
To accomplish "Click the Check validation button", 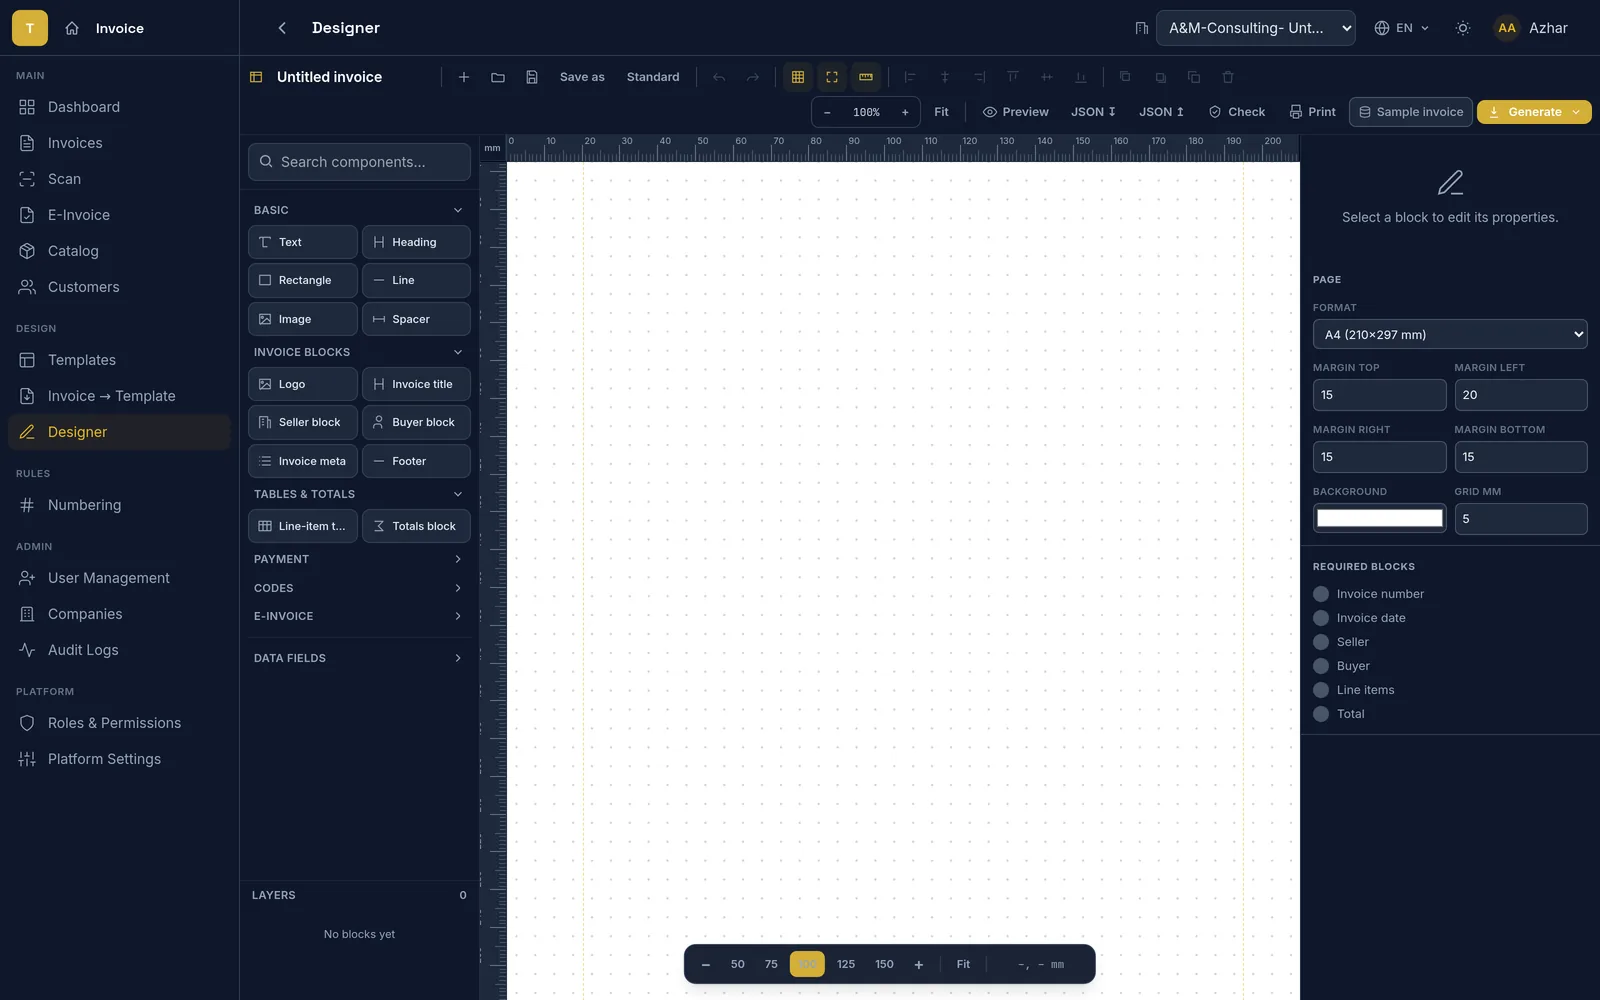I will click(x=1237, y=112).
